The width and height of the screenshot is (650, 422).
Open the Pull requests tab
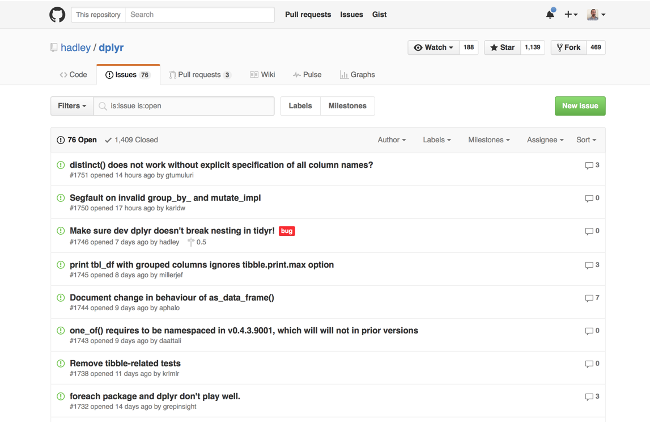click(x=200, y=75)
